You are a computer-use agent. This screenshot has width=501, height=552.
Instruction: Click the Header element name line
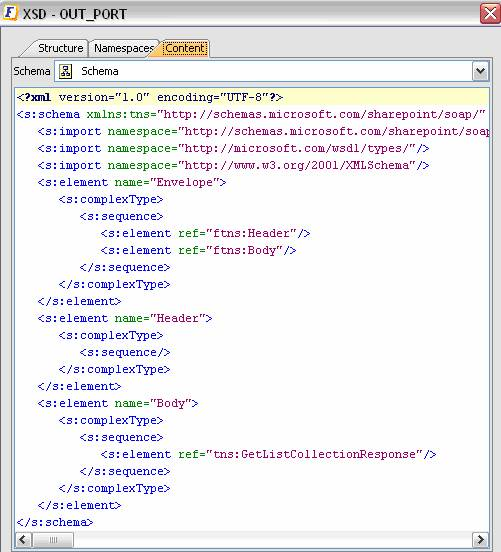(125, 318)
